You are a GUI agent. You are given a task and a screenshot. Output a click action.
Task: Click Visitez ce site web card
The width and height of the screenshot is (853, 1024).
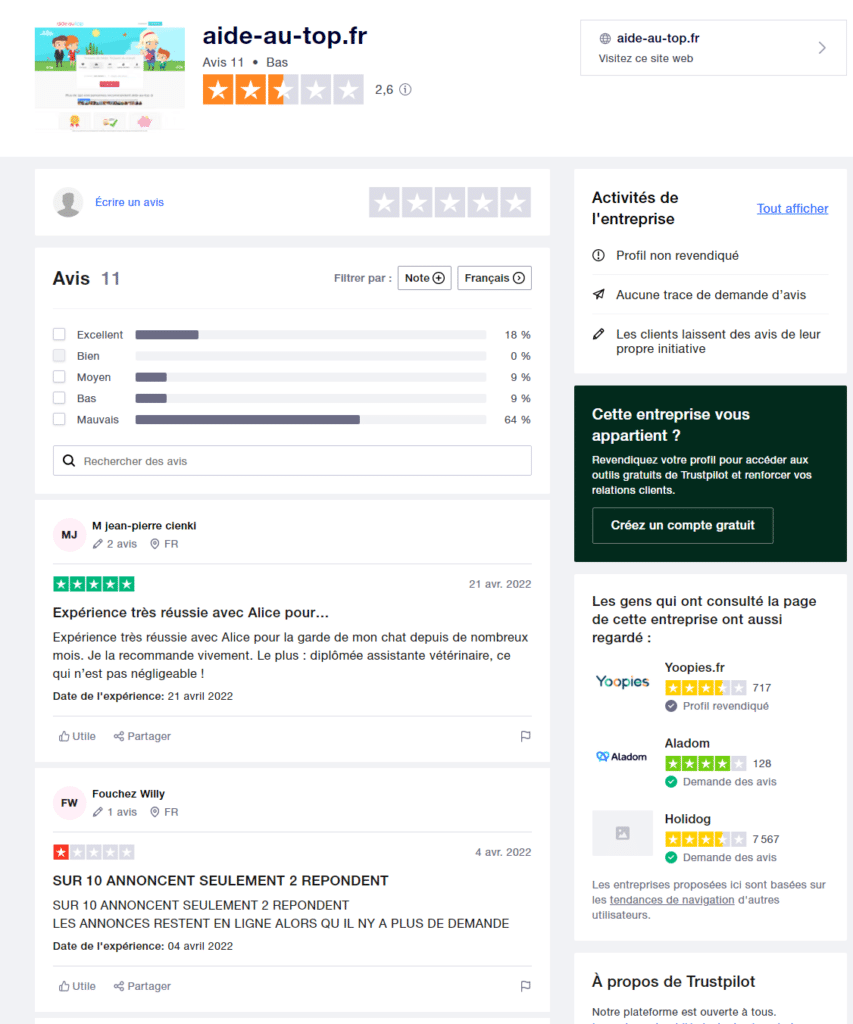713,48
